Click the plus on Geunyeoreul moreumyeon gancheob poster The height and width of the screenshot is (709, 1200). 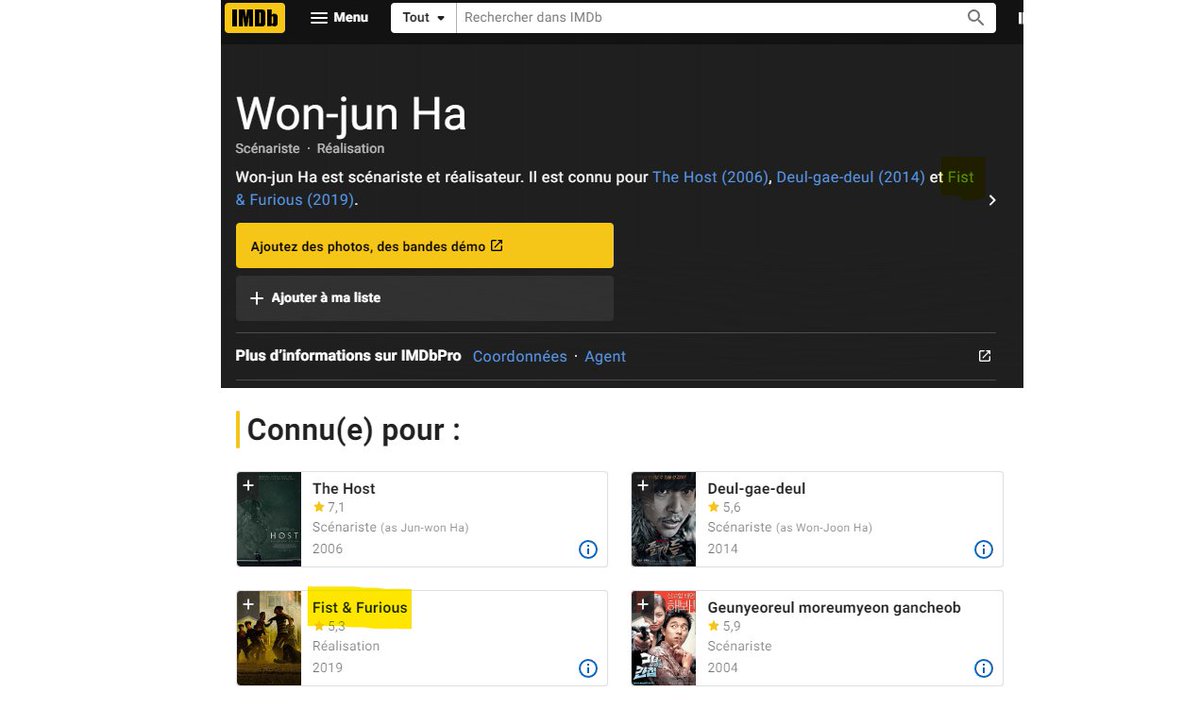pyautogui.click(x=644, y=604)
